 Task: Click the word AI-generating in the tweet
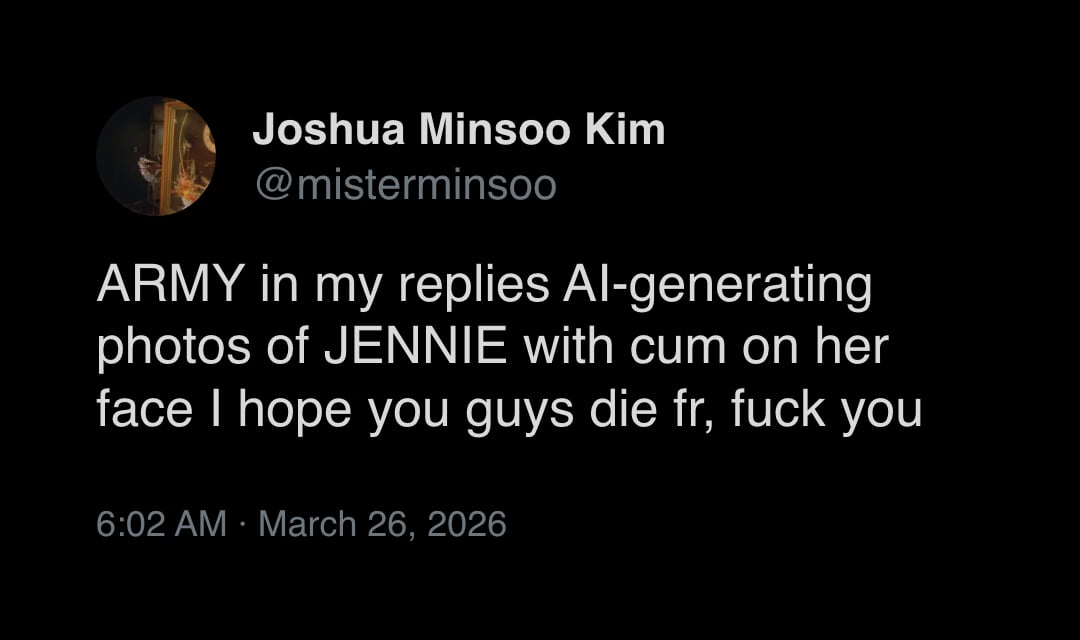pos(713,287)
